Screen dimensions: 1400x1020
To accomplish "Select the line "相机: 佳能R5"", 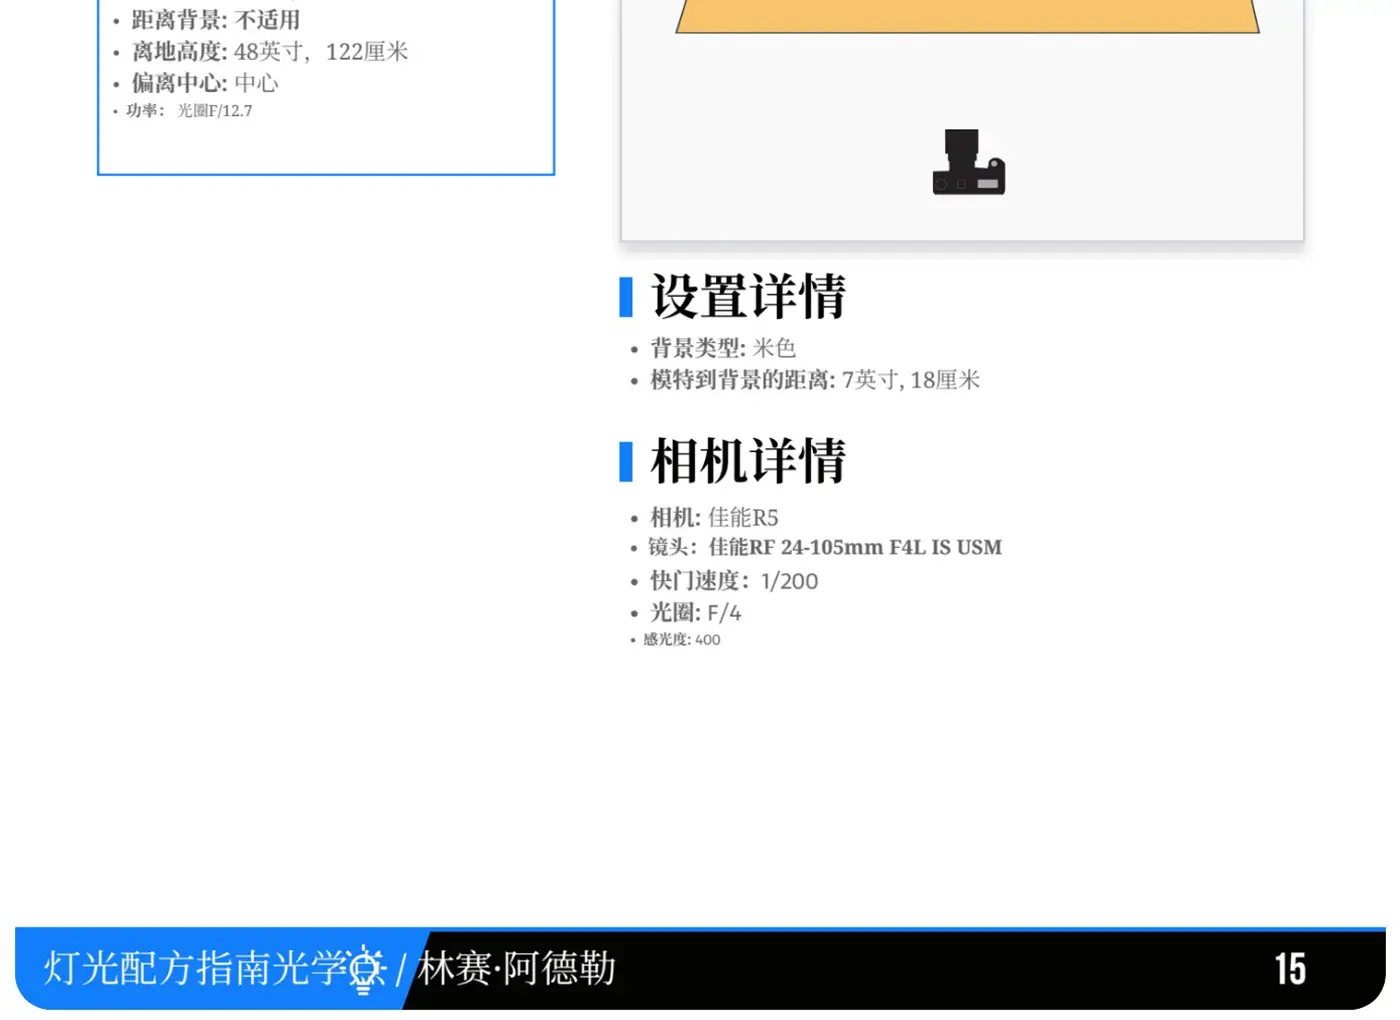I will tap(714, 517).
